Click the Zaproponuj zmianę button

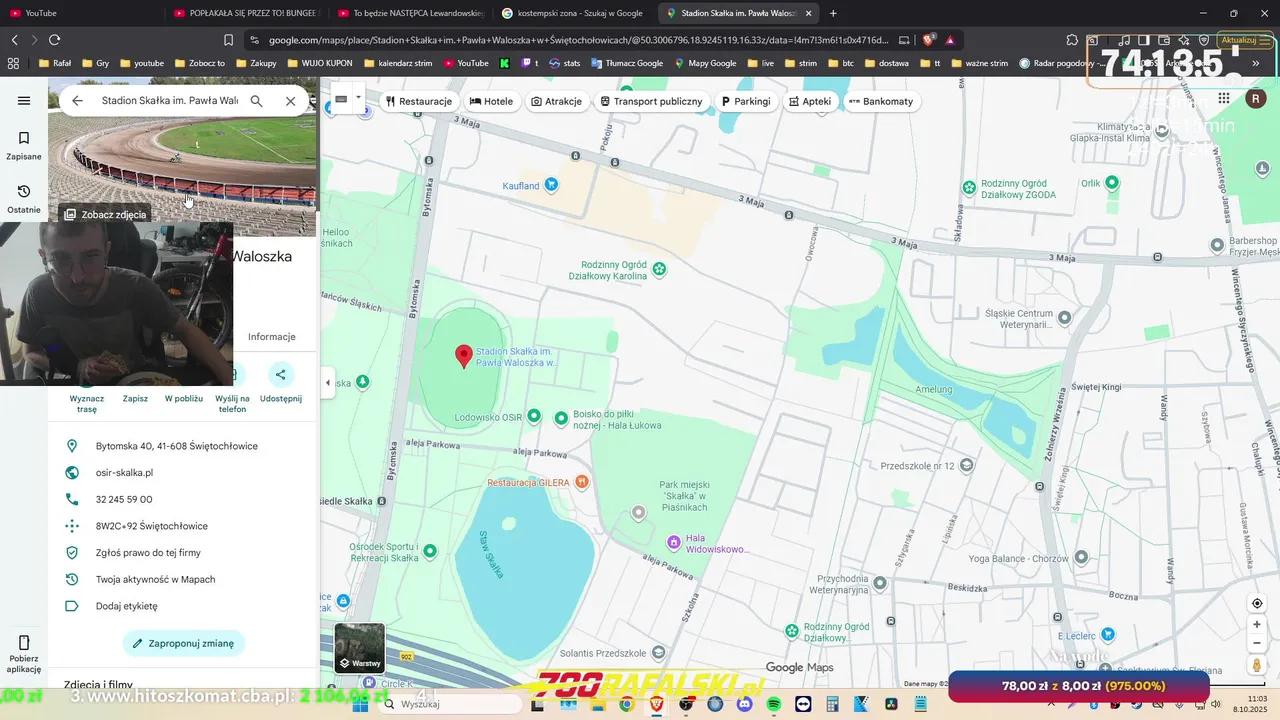pos(184,643)
